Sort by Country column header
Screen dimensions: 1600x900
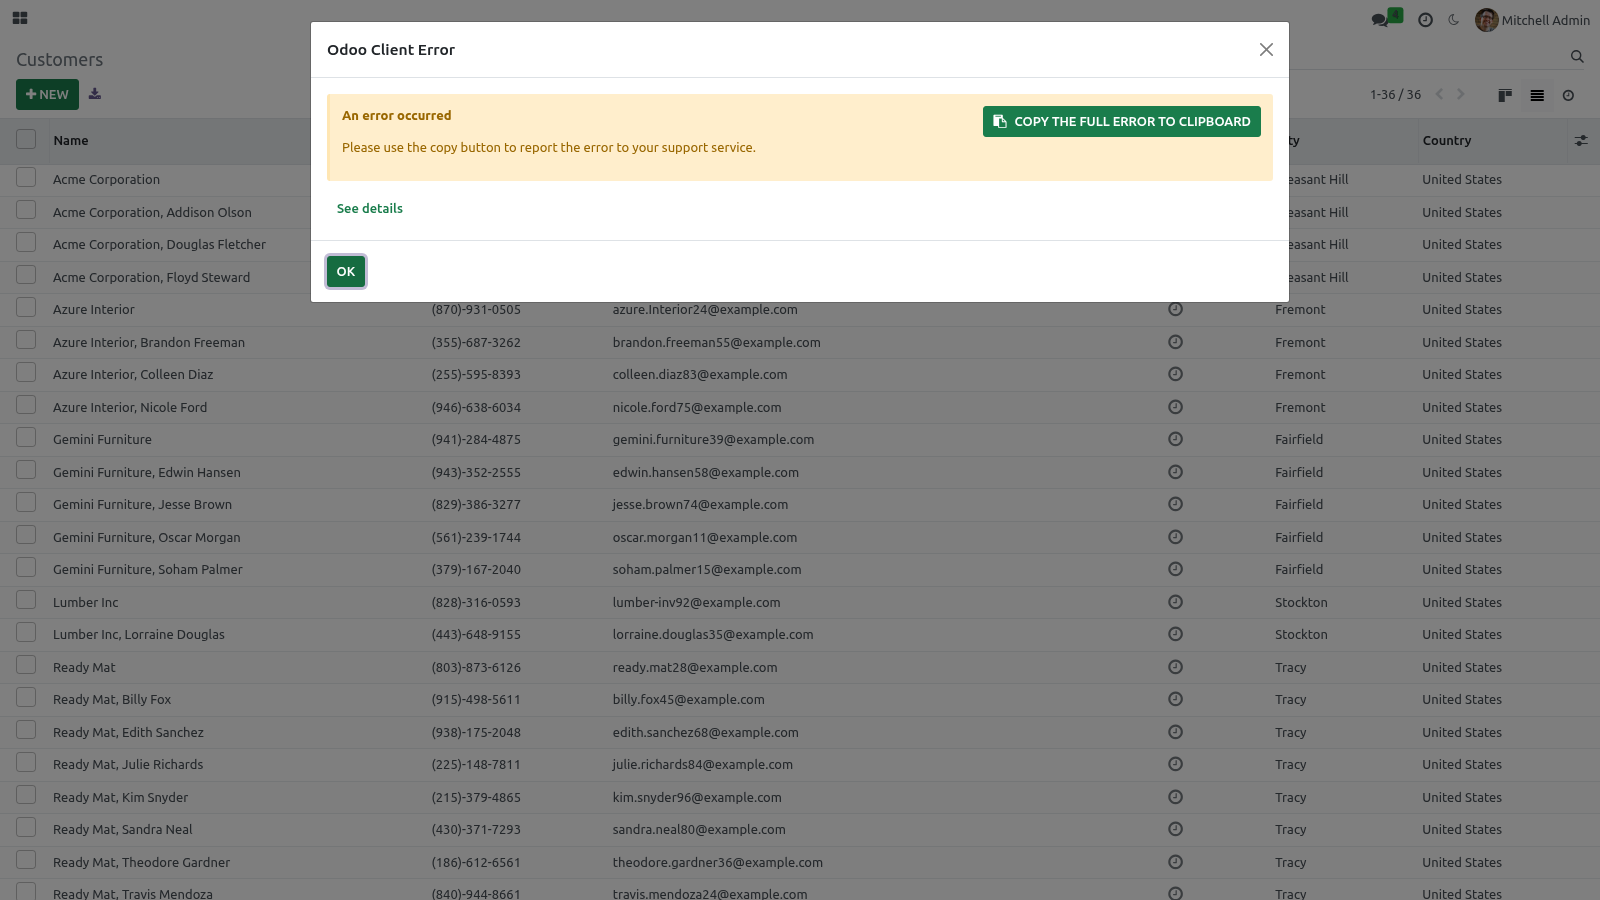[x=1447, y=141]
